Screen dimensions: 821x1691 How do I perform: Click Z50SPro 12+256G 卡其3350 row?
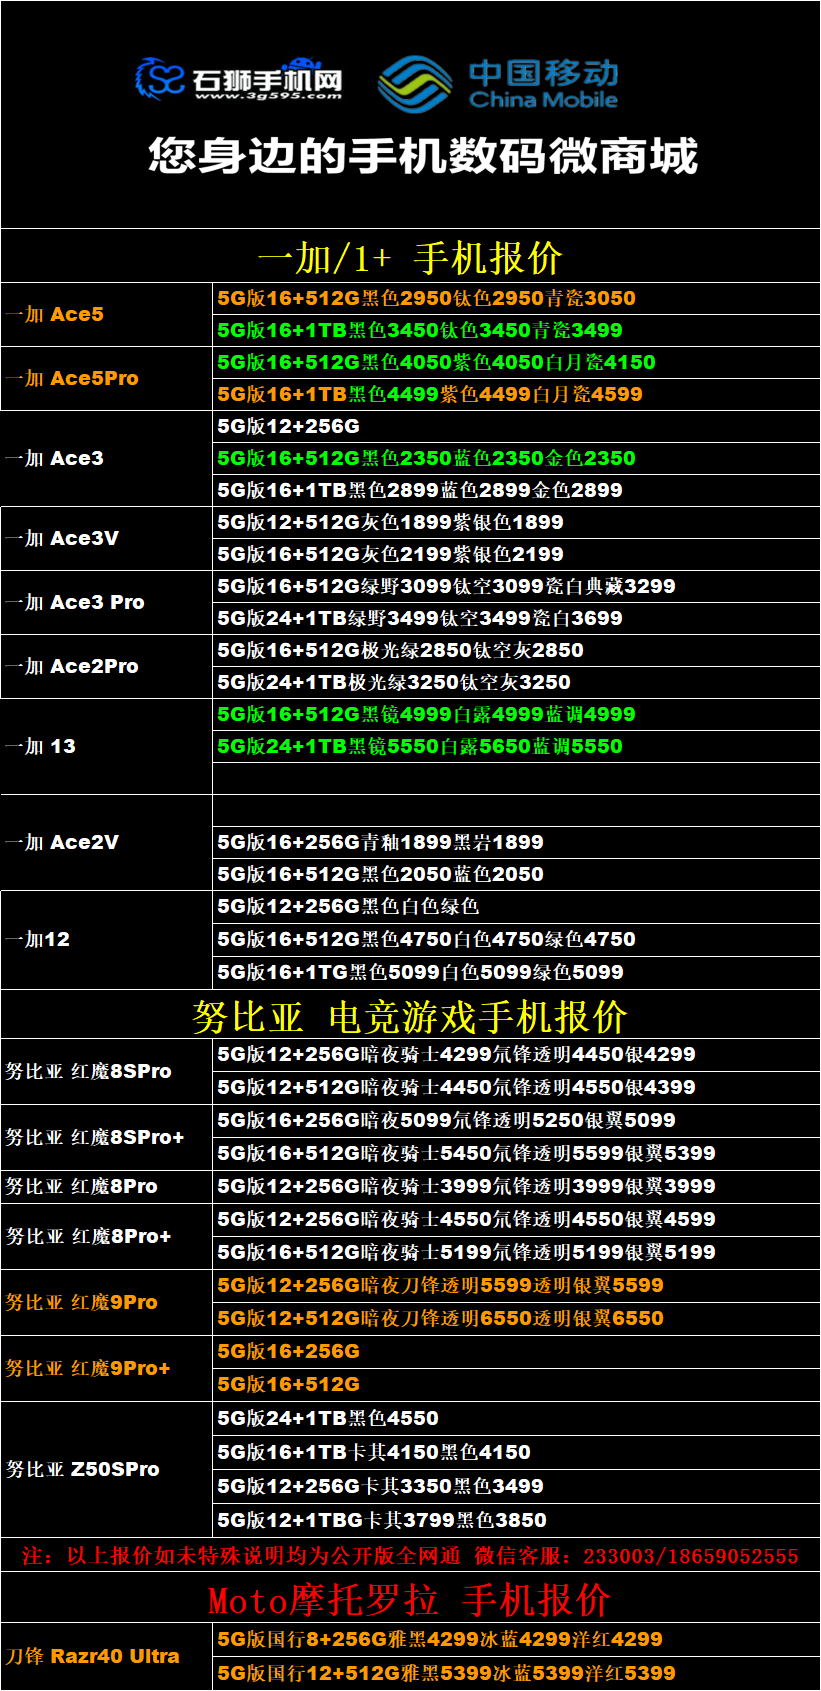516,1486
